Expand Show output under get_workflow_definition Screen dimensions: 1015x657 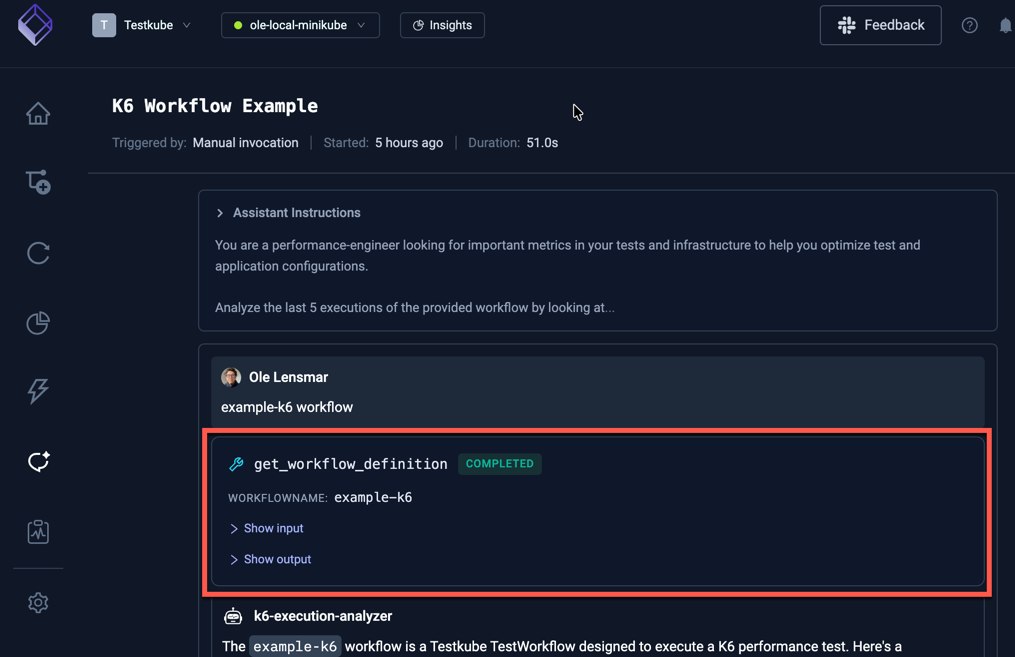[x=270, y=559]
